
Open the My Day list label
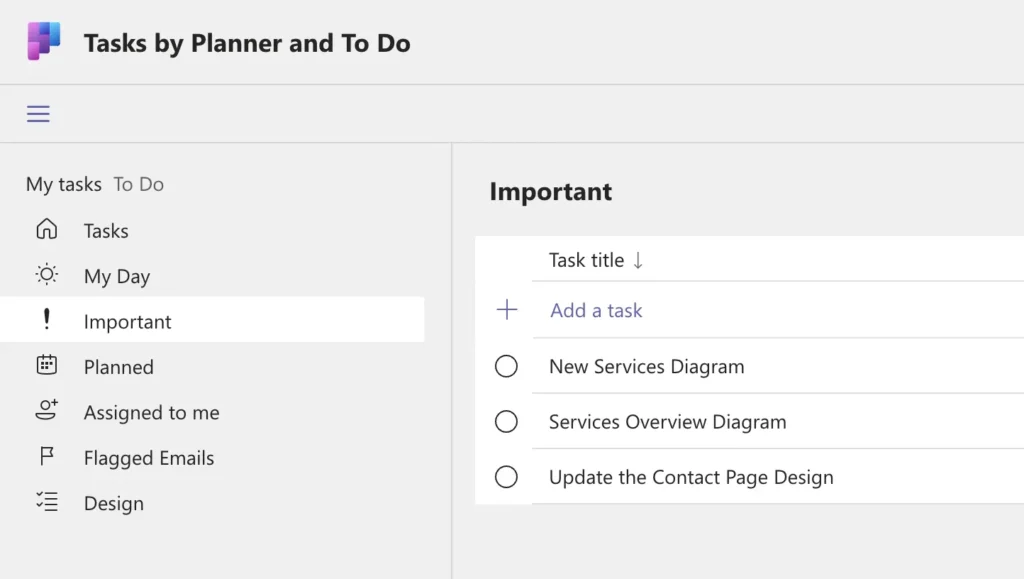(x=117, y=277)
